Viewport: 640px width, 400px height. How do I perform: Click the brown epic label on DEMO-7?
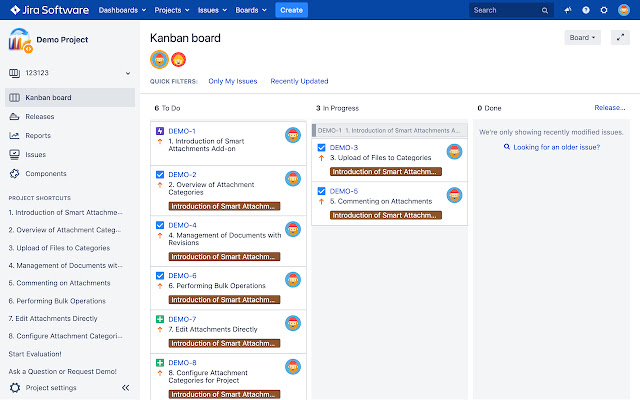[x=224, y=343]
